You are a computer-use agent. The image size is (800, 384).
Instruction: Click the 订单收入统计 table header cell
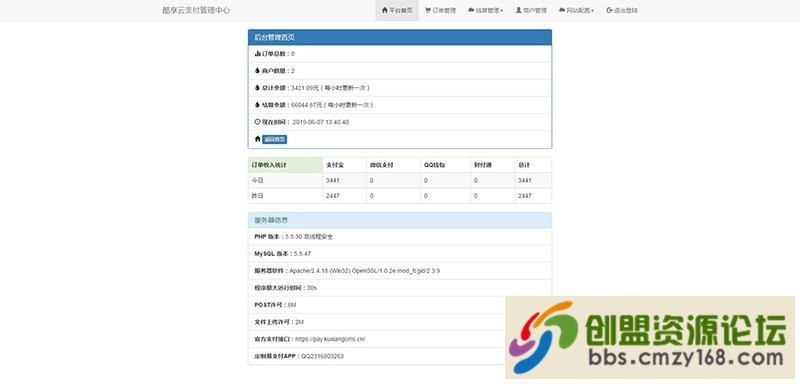point(285,165)
